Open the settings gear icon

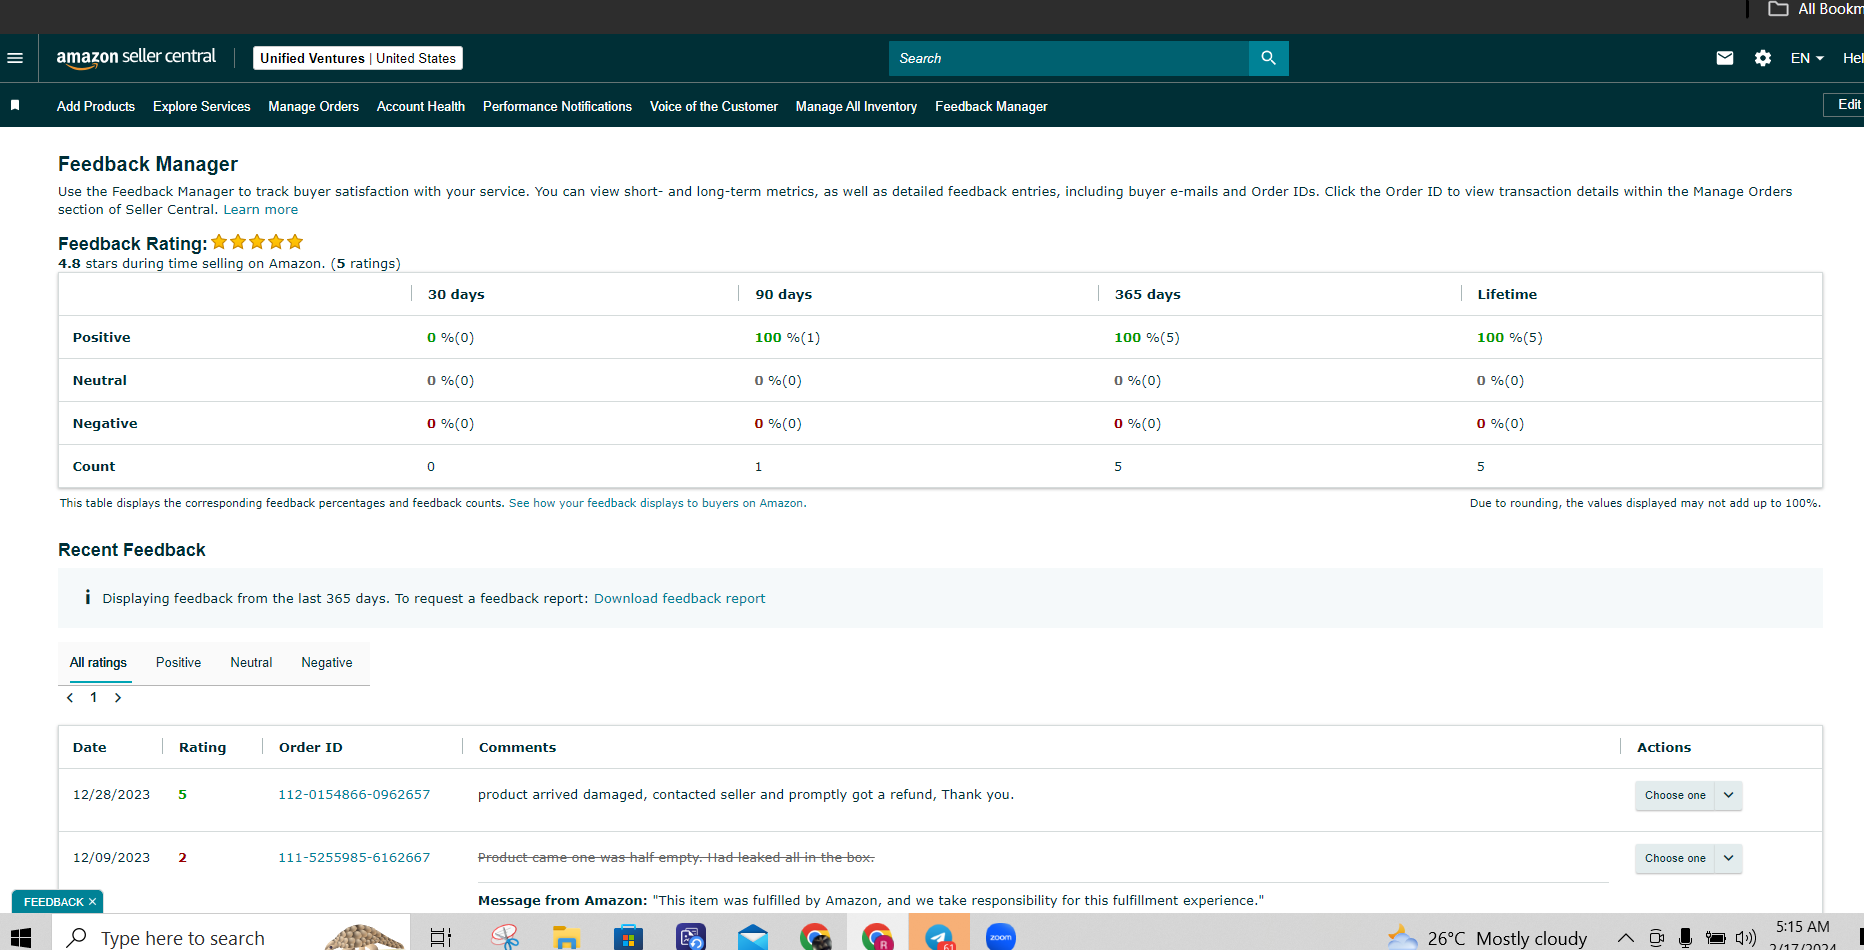pyautogui.click(x=1763, y=58)
